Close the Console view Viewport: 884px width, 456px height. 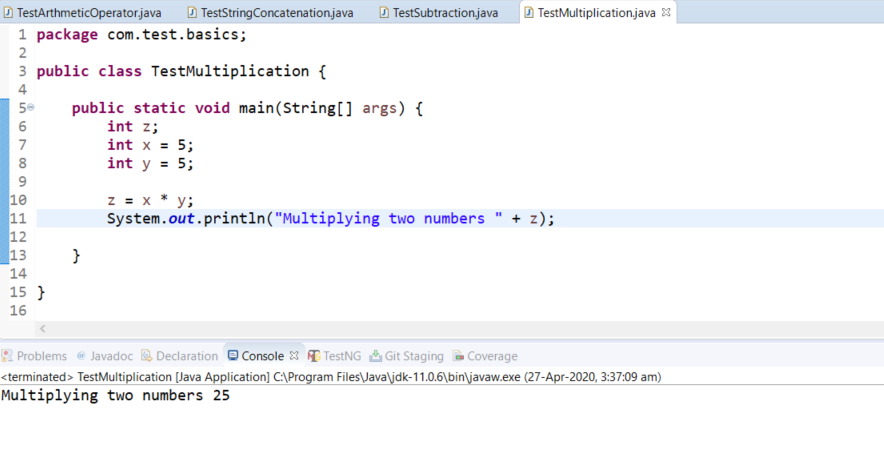click(294, 356)
